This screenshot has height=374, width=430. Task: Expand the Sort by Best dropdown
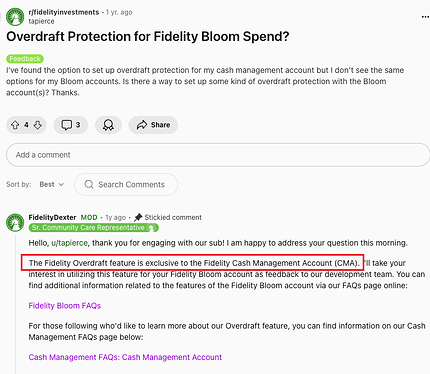(x=52, y=184)
